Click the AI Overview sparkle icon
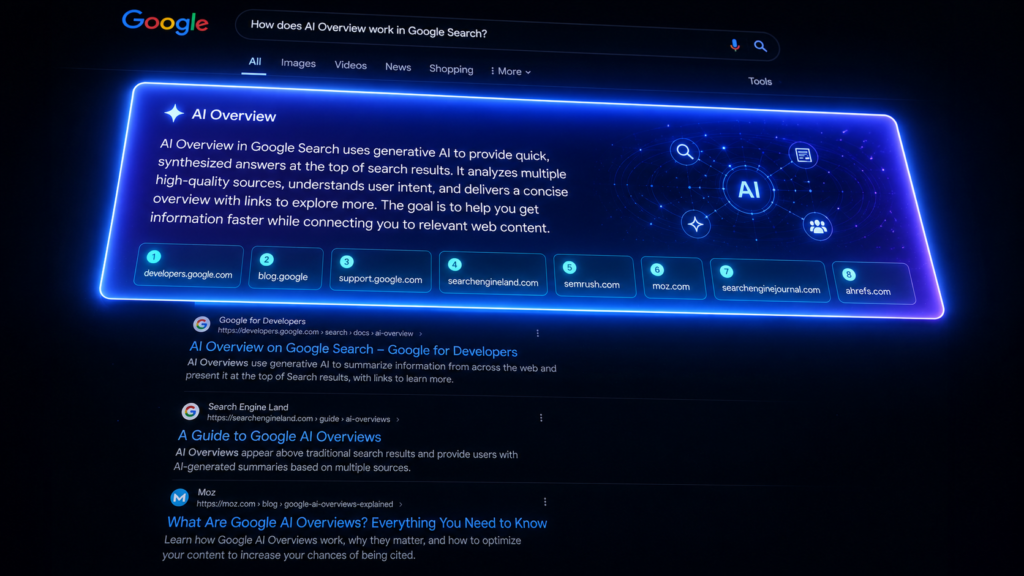1024x576 pixels. (174, 113)
